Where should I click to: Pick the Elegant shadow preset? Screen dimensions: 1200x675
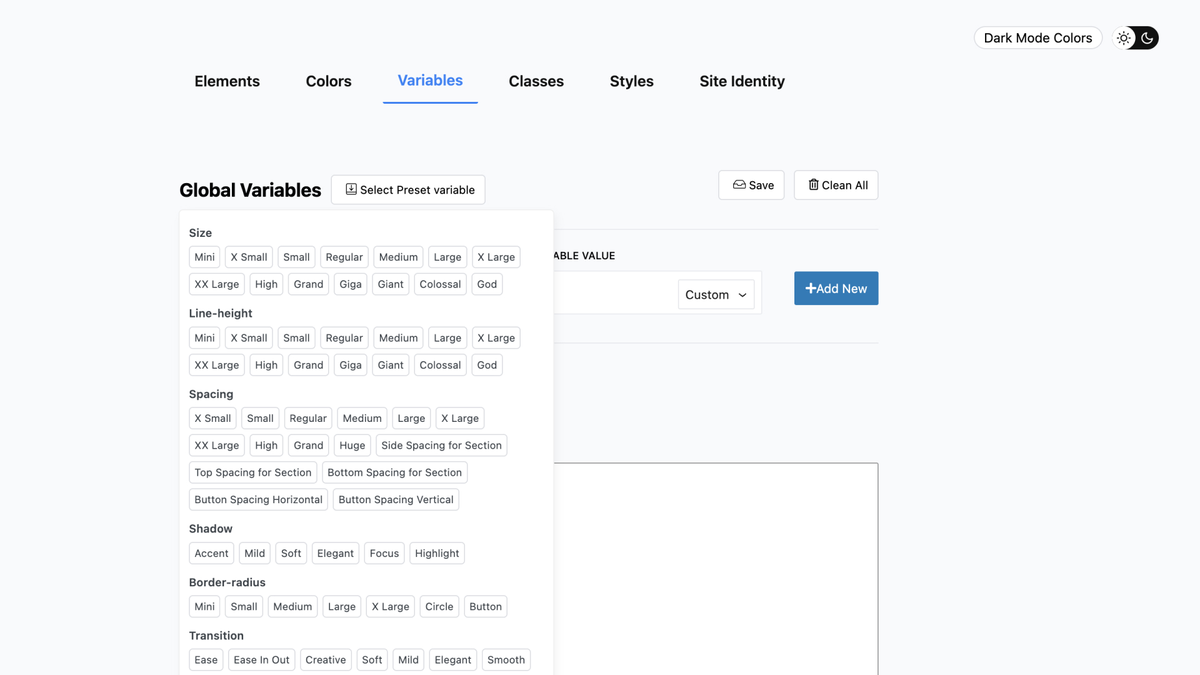(x=335, y=552)
